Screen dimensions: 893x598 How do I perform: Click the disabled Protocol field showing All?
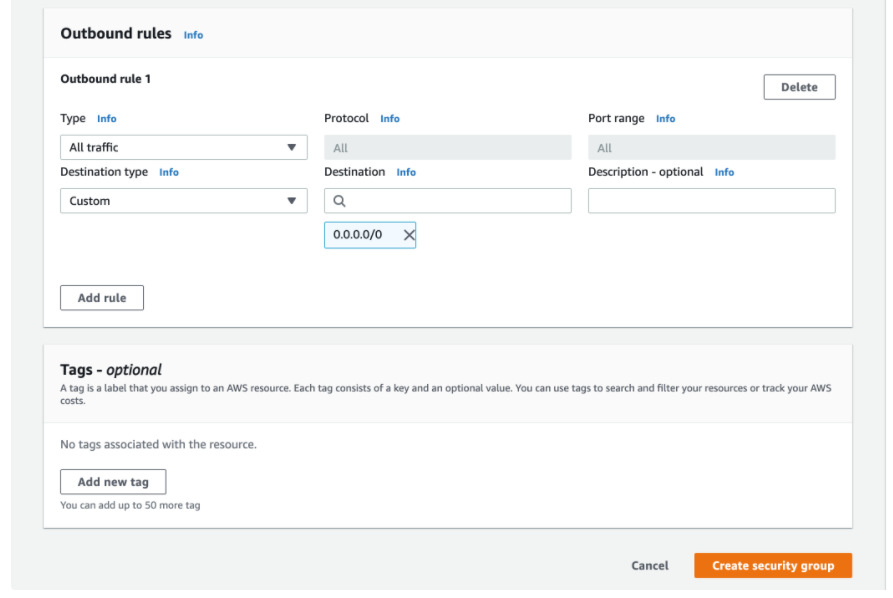[447, 148]
